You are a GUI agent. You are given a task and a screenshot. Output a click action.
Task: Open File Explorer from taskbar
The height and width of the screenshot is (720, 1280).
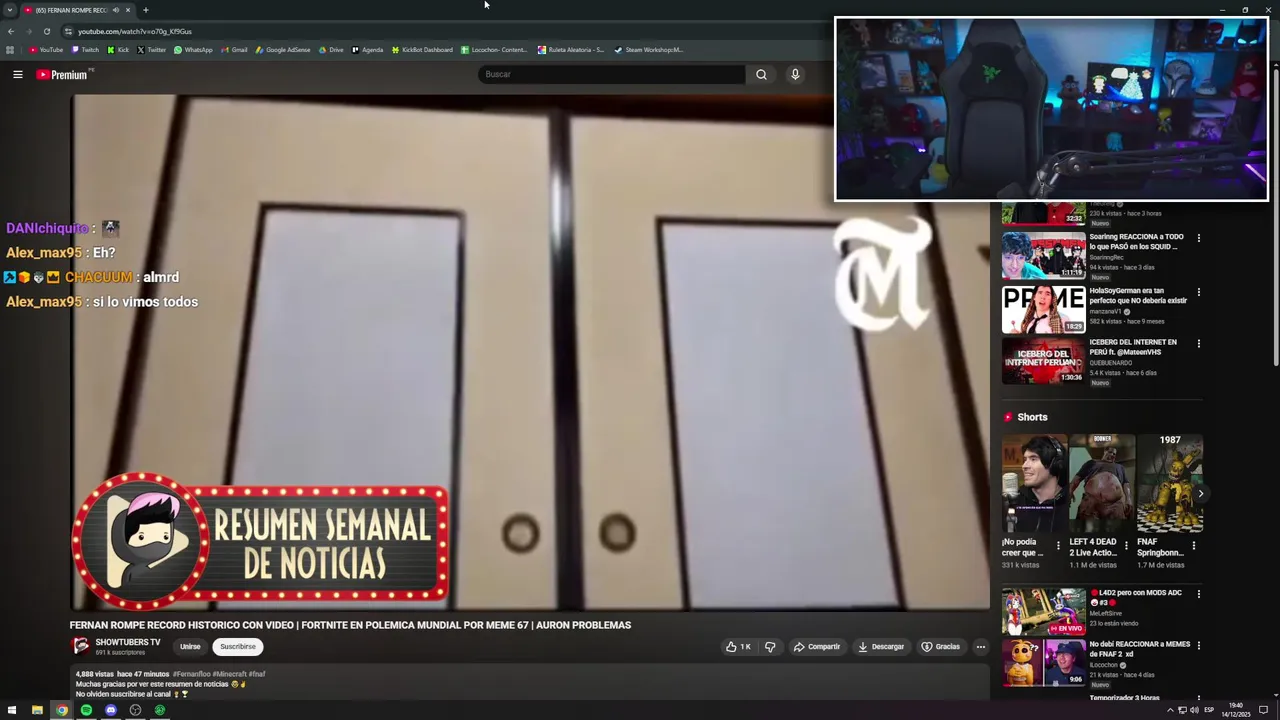pyautogui.click(x=37, y=710)
